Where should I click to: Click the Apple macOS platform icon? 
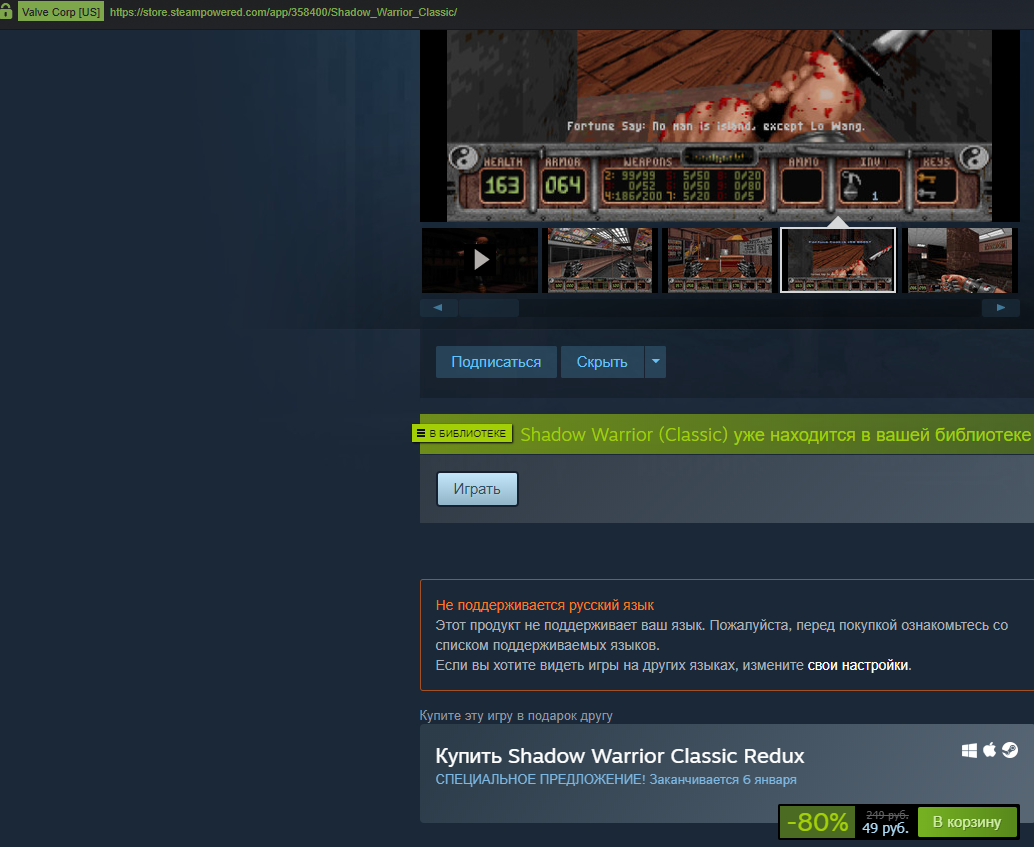pos(989,750)
